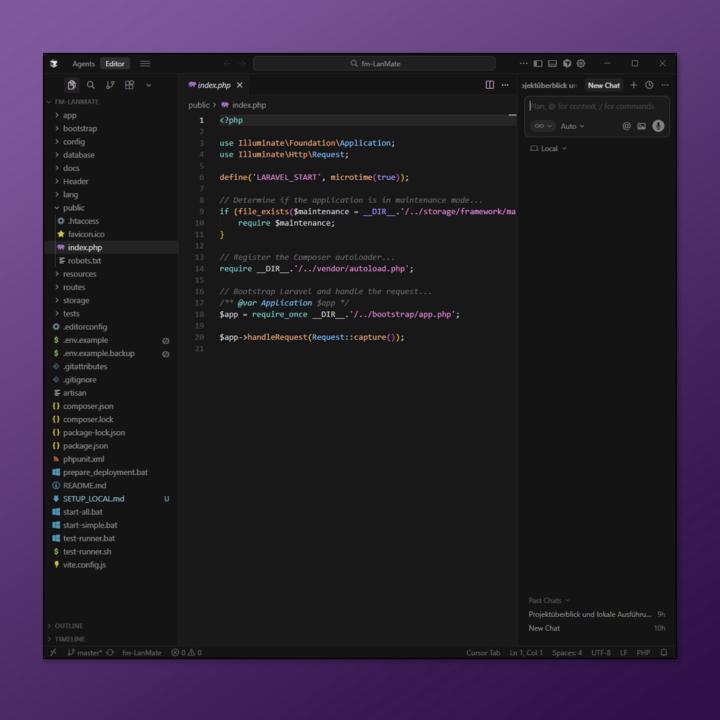The height and width of the screenshot is (720, 720).
Task: Open the Source Control view
Action: coord(110,85)
